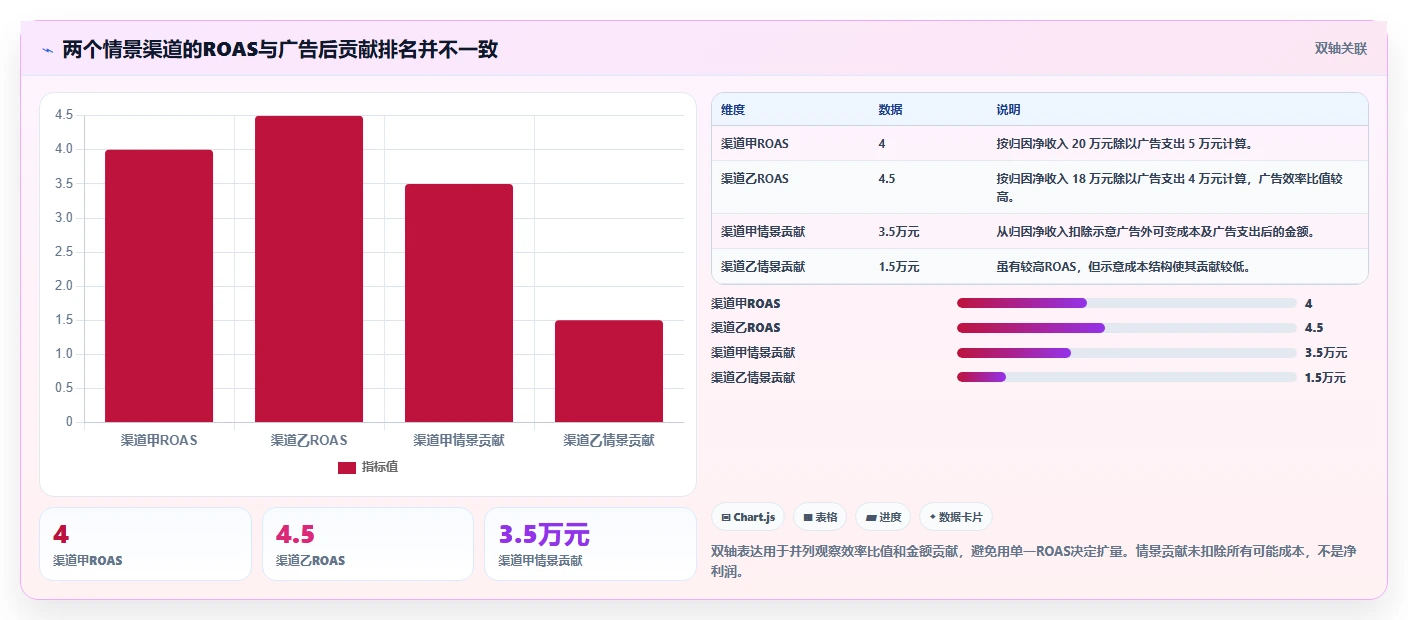Click the 渠道甲情景贡献 bar in chart
Screen dimensions: 1408x620
(459, 303)
